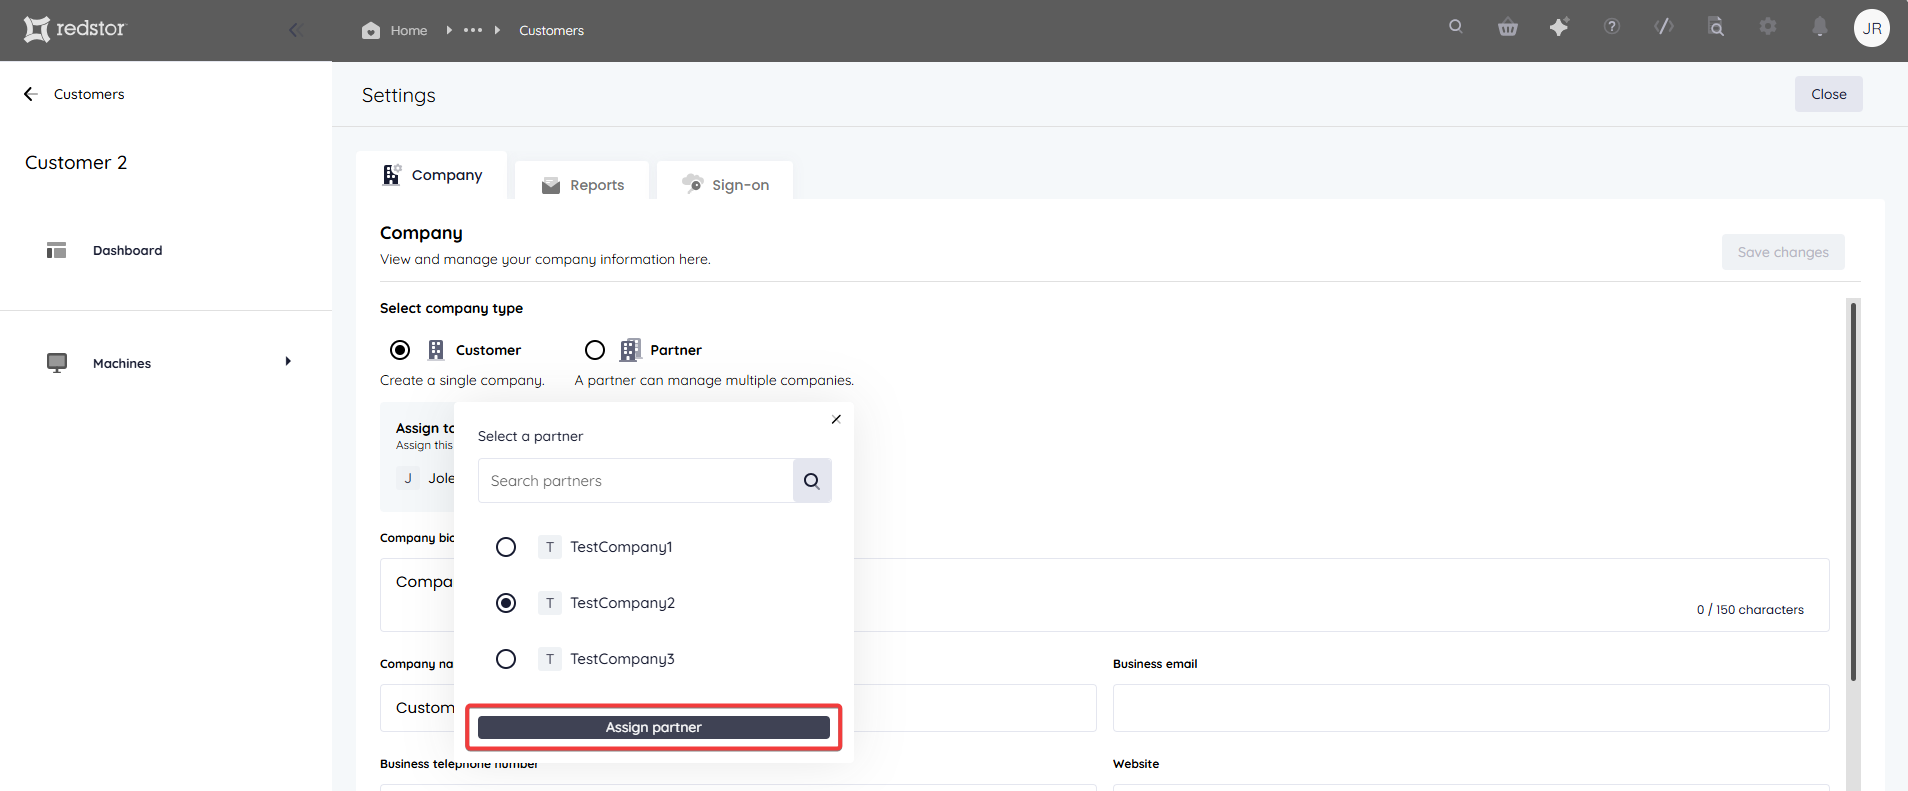Screen dimensions: 1908x791
Task: Switch to the Company tab
Action: click(432, 175)
